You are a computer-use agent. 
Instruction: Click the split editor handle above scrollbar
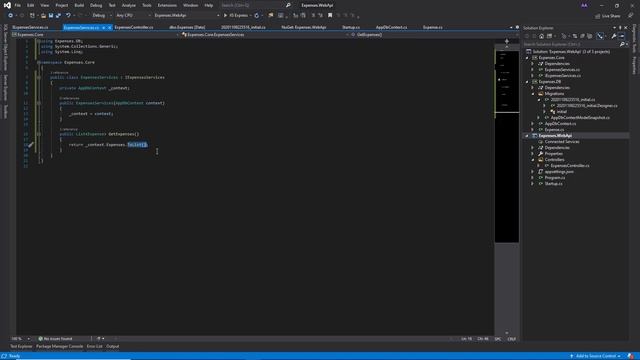tap(507, 41)
